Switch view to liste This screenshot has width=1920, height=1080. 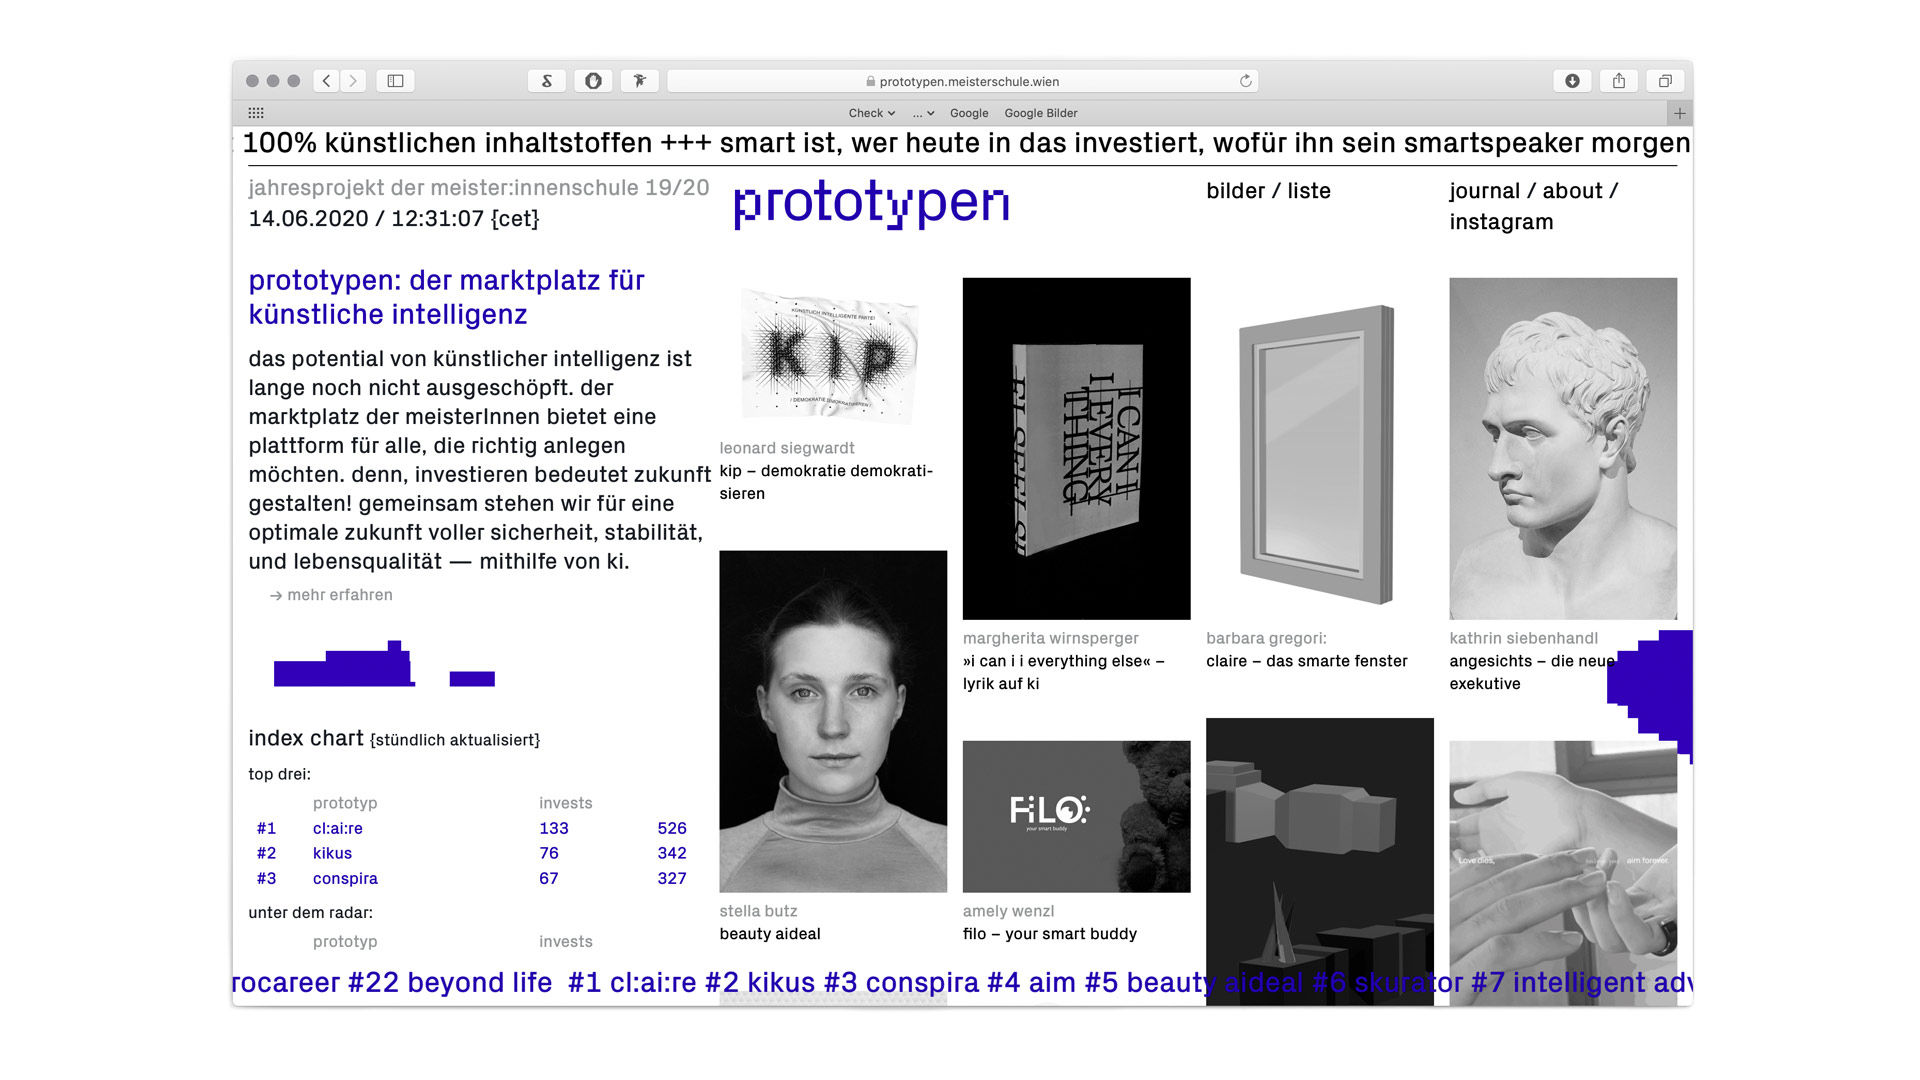1308,191
